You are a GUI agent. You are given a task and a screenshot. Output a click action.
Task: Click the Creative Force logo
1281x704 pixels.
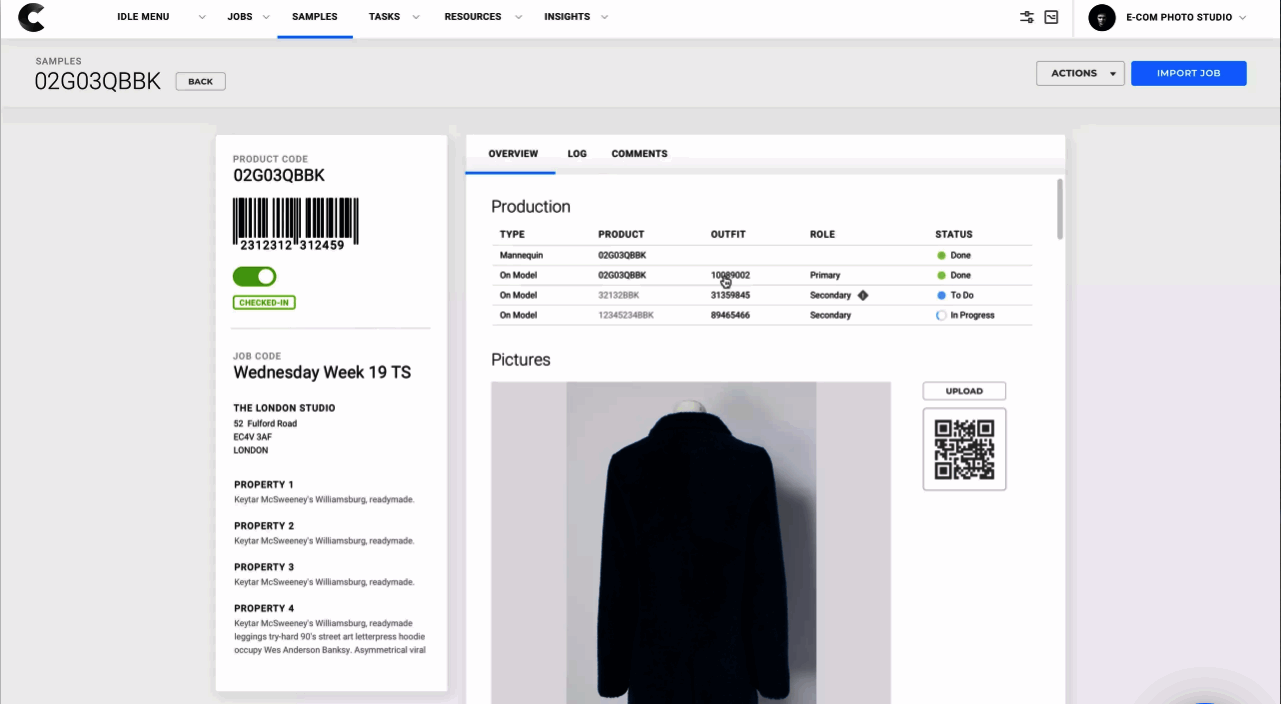[32, 17]
